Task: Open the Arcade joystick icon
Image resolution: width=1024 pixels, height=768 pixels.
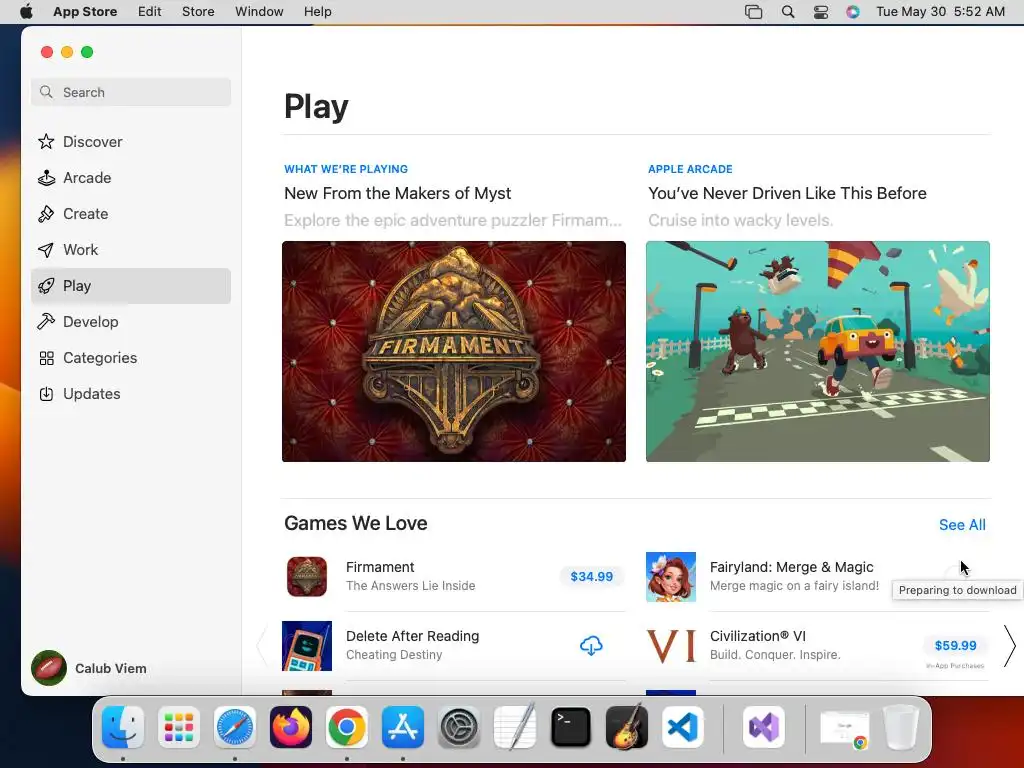Action: pyautogui.click(x=46, y=178)
